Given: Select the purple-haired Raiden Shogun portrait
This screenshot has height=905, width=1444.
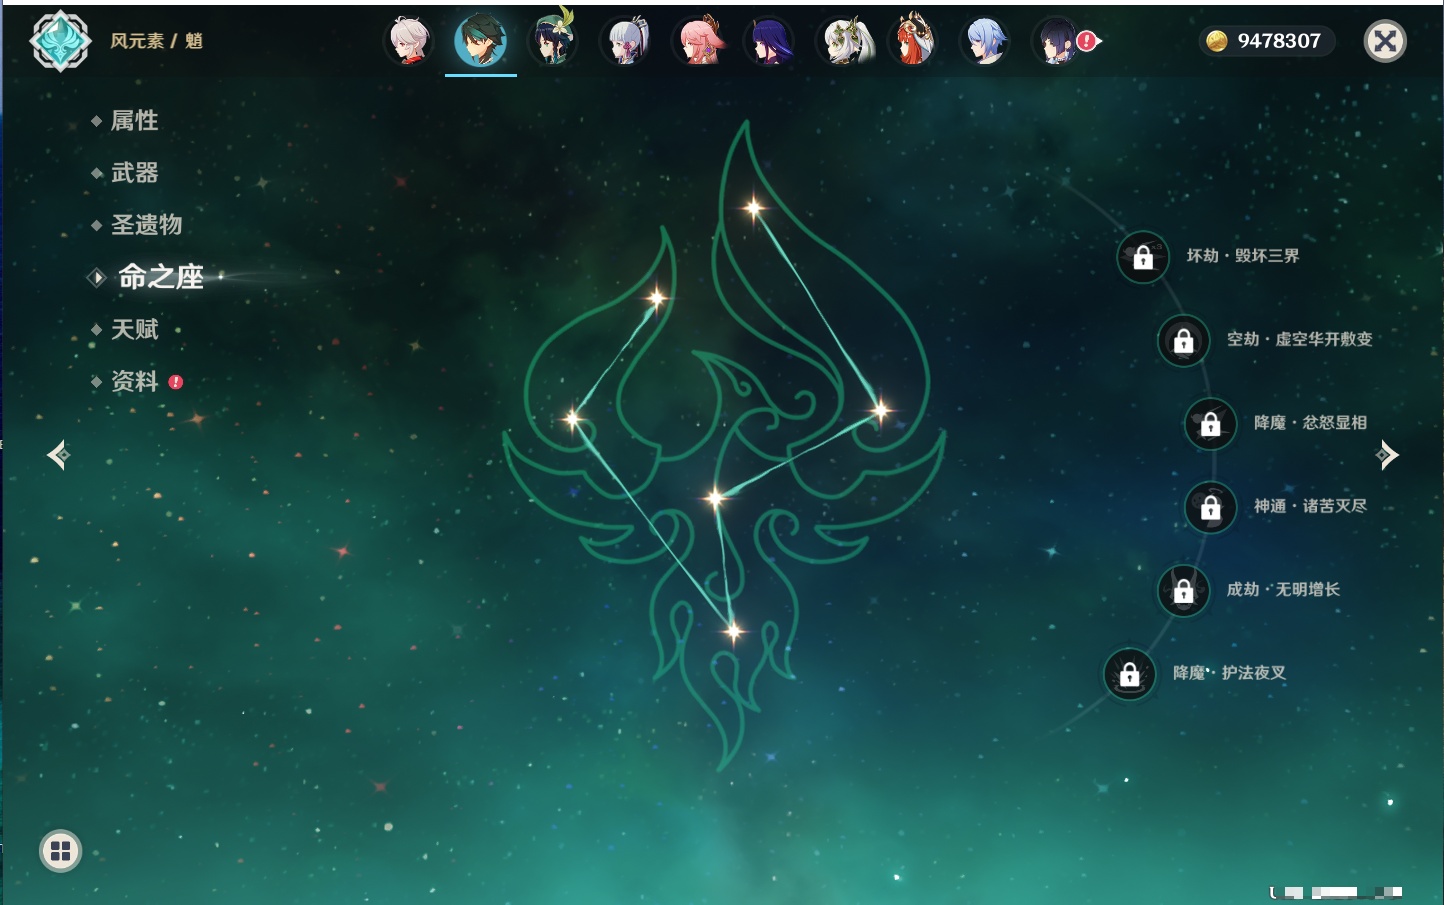Looking at the screenshot, I should tap(769, 41).
